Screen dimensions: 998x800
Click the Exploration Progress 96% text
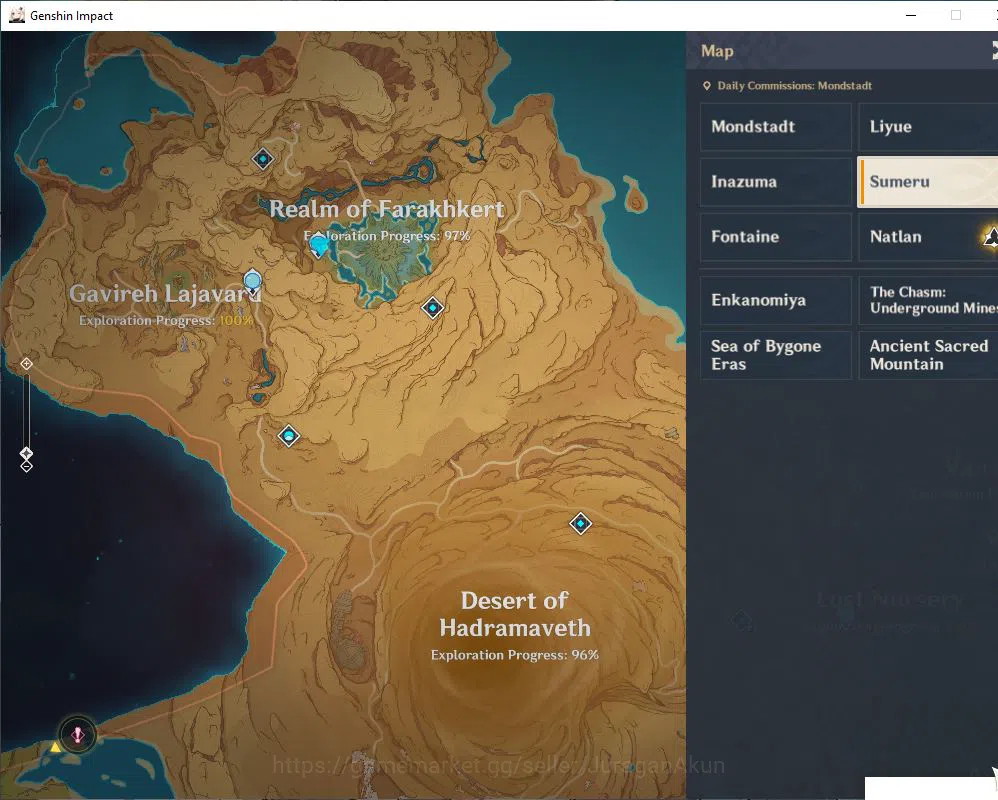tap(515, 655)
